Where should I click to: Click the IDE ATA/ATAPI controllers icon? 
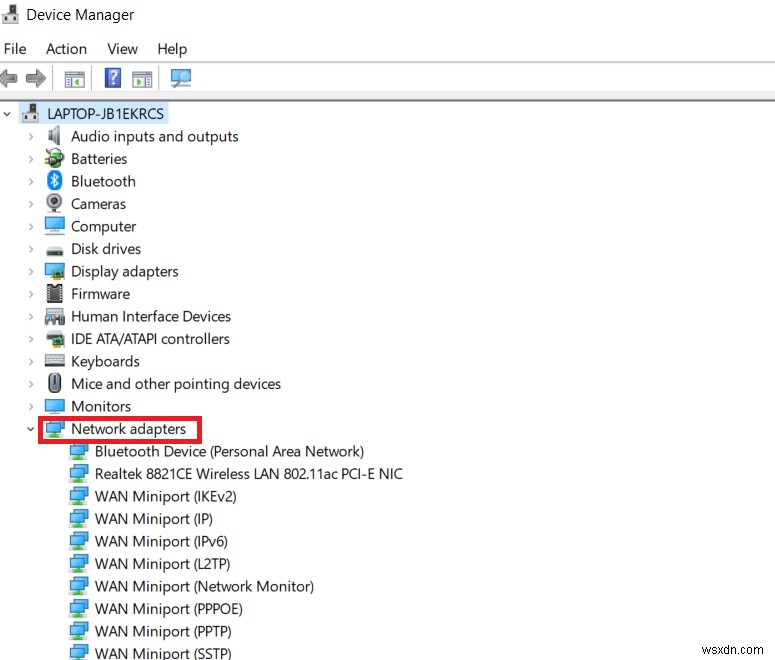click(x=55, y=339)
